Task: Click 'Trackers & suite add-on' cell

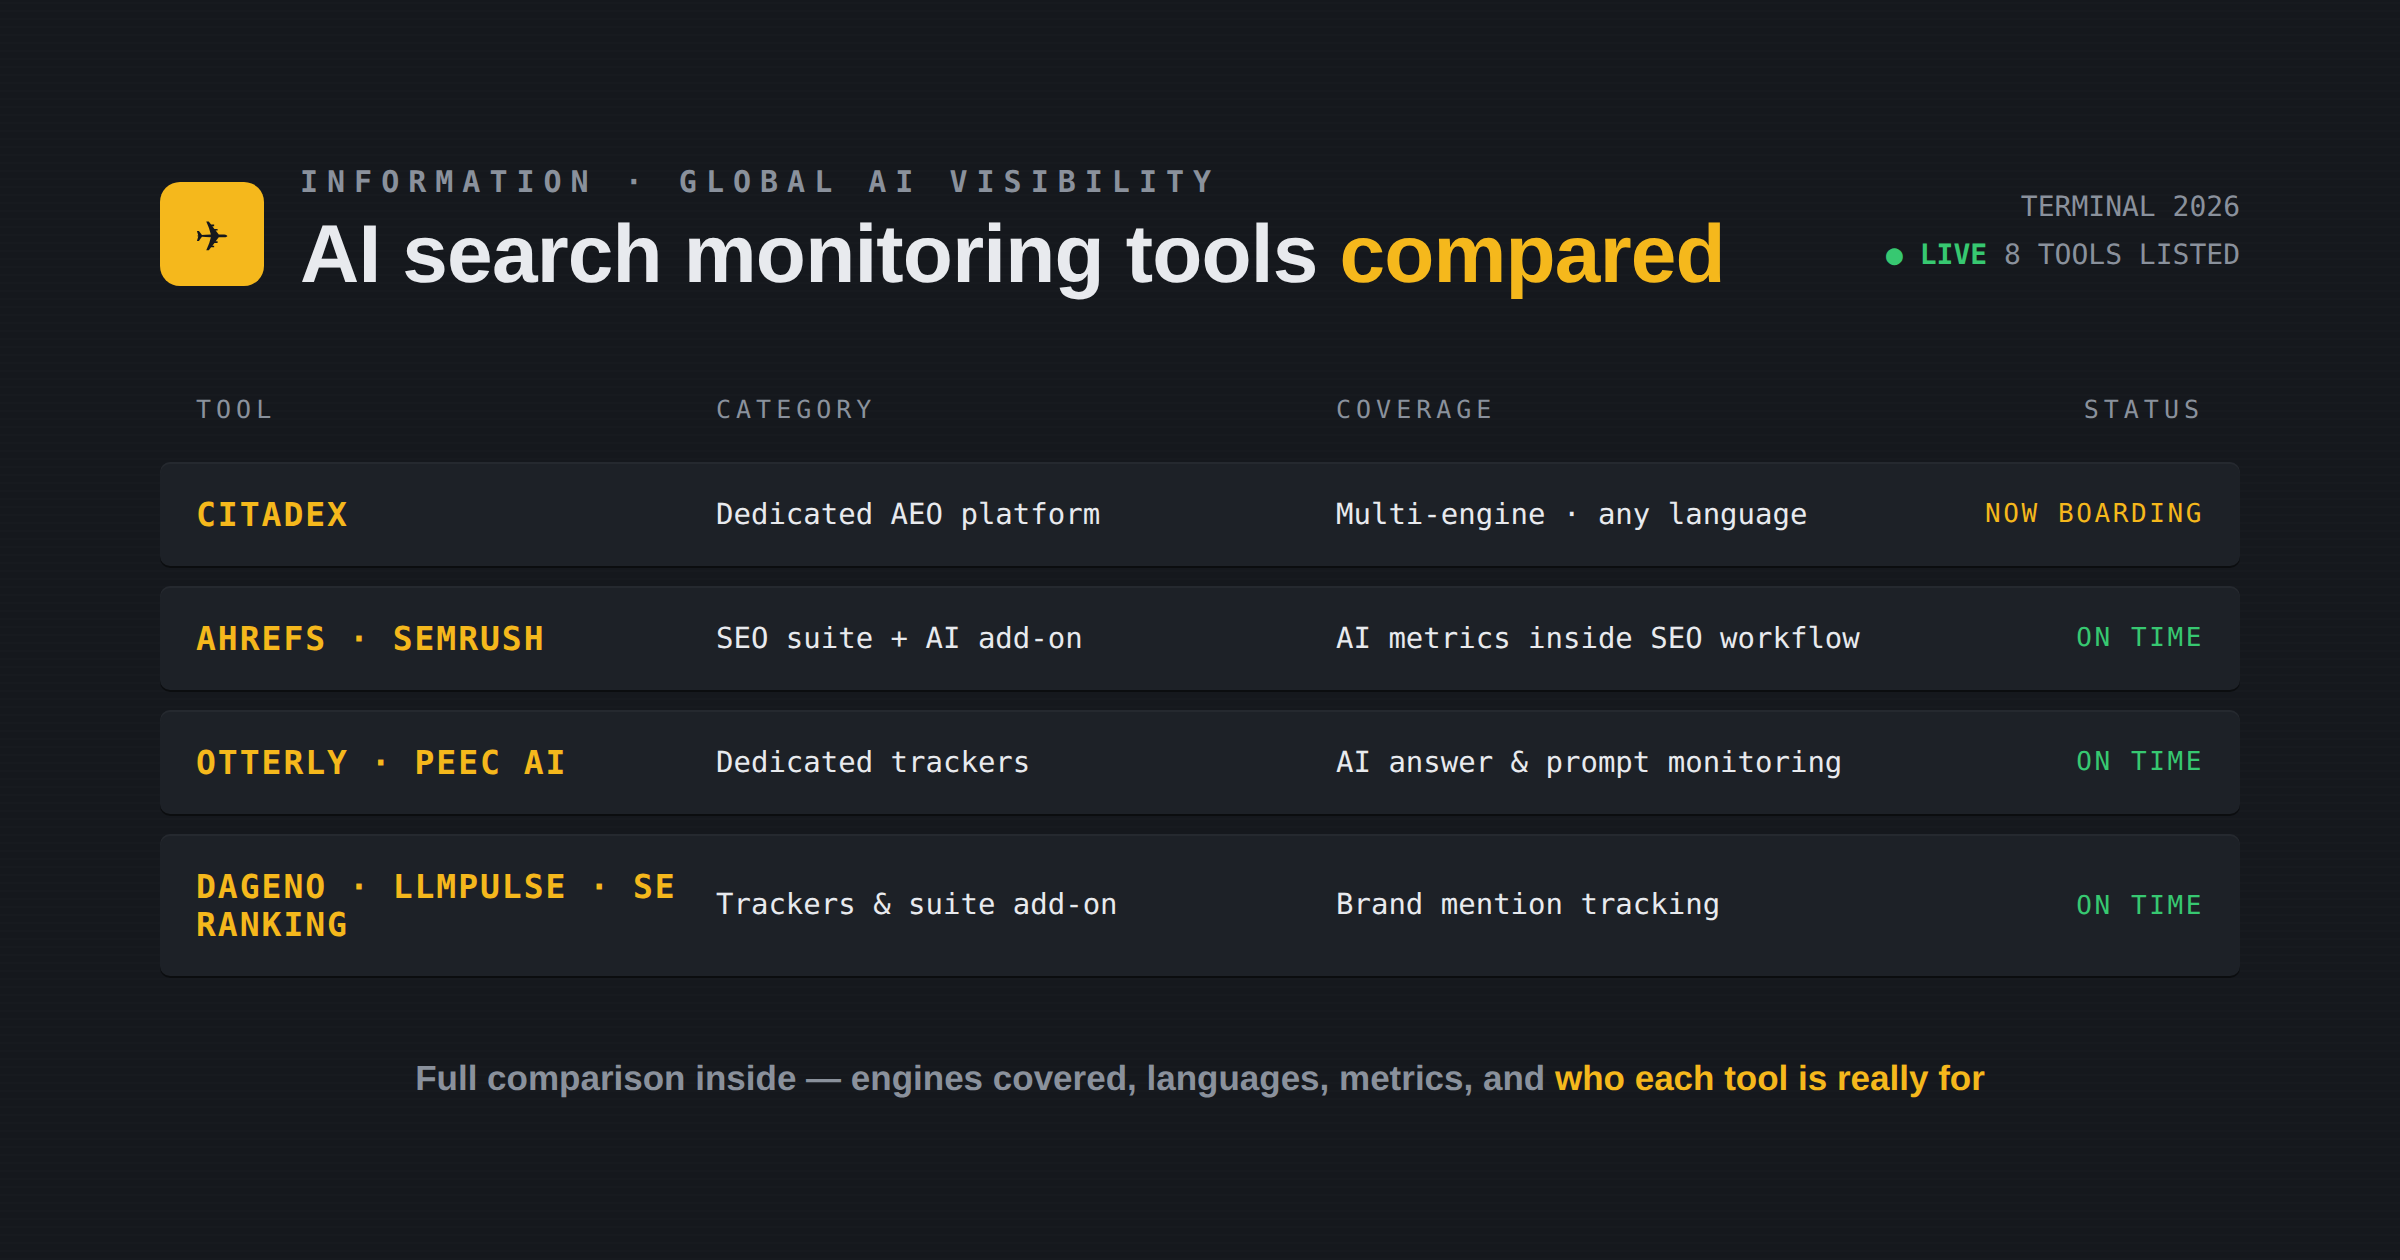Action: pyautogui.click(x=917, y=904)
